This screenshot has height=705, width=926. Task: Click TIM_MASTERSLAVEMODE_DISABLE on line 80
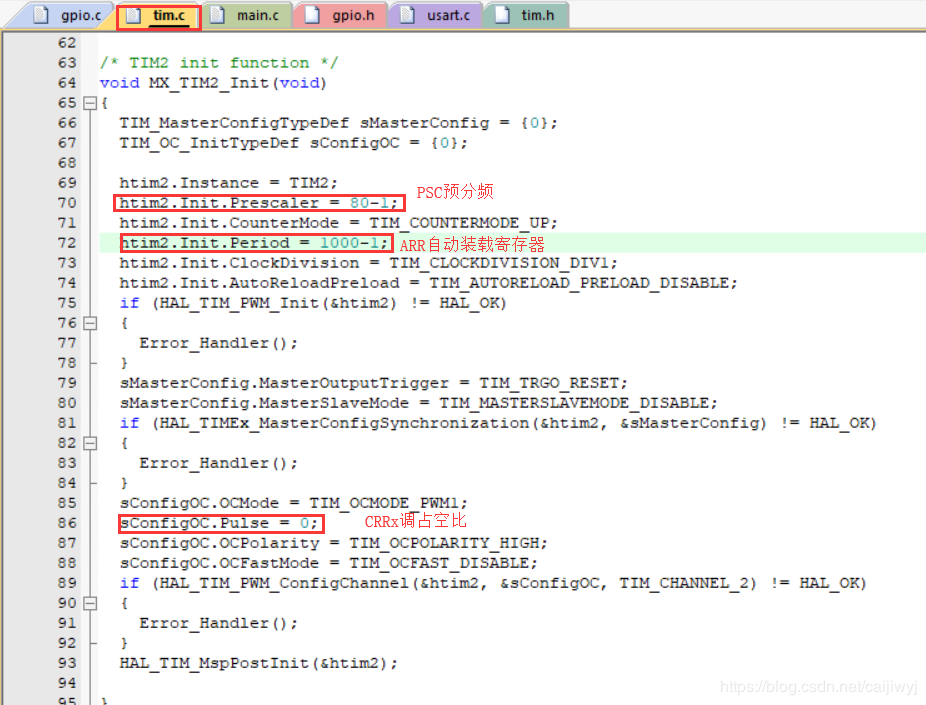[x=575, y=403]
